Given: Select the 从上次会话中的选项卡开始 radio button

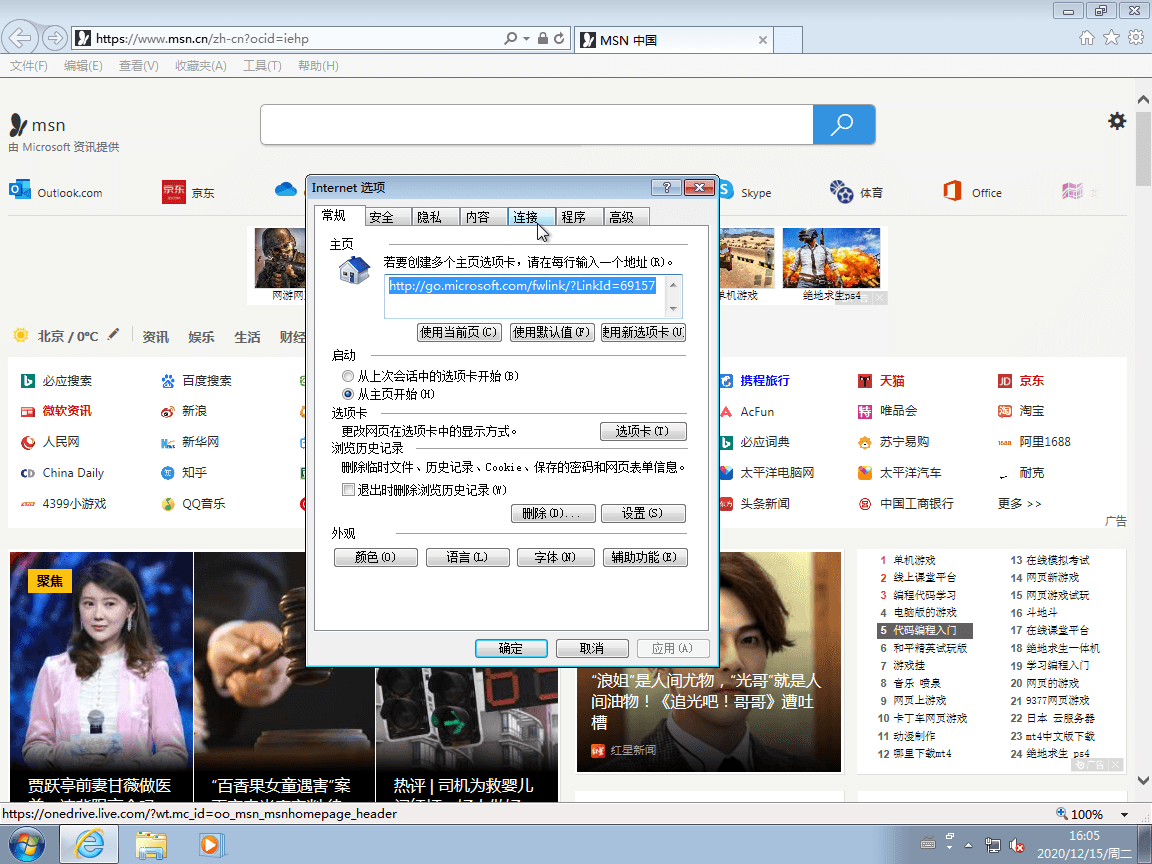Looking at the screenshot, I should pos(348,376).
